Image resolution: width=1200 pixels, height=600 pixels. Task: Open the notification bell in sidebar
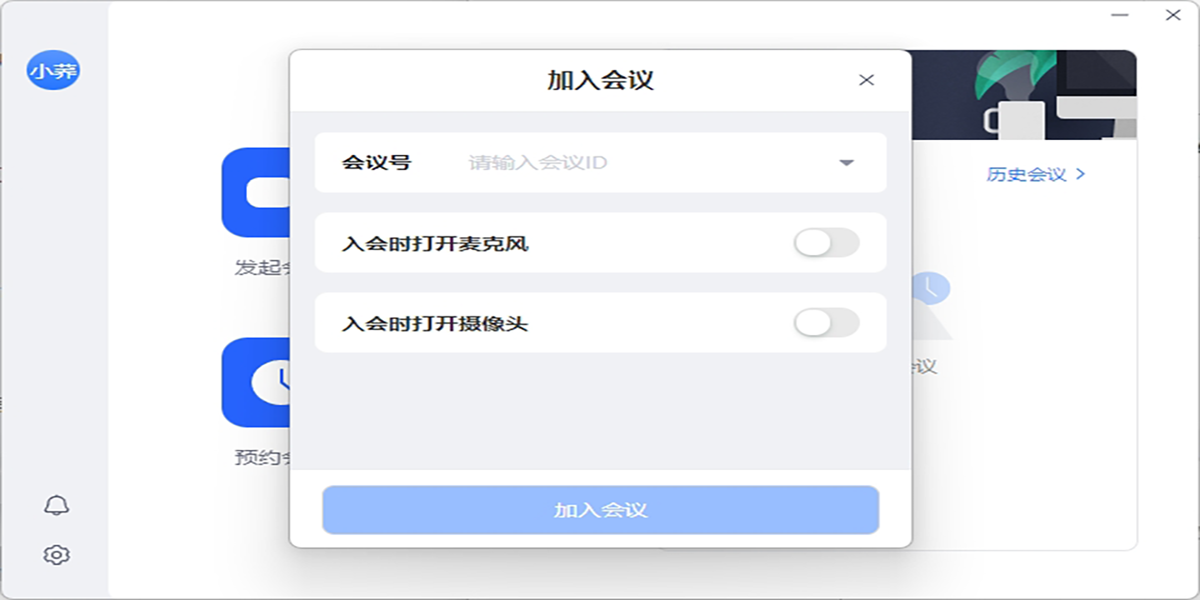(57, 505)
